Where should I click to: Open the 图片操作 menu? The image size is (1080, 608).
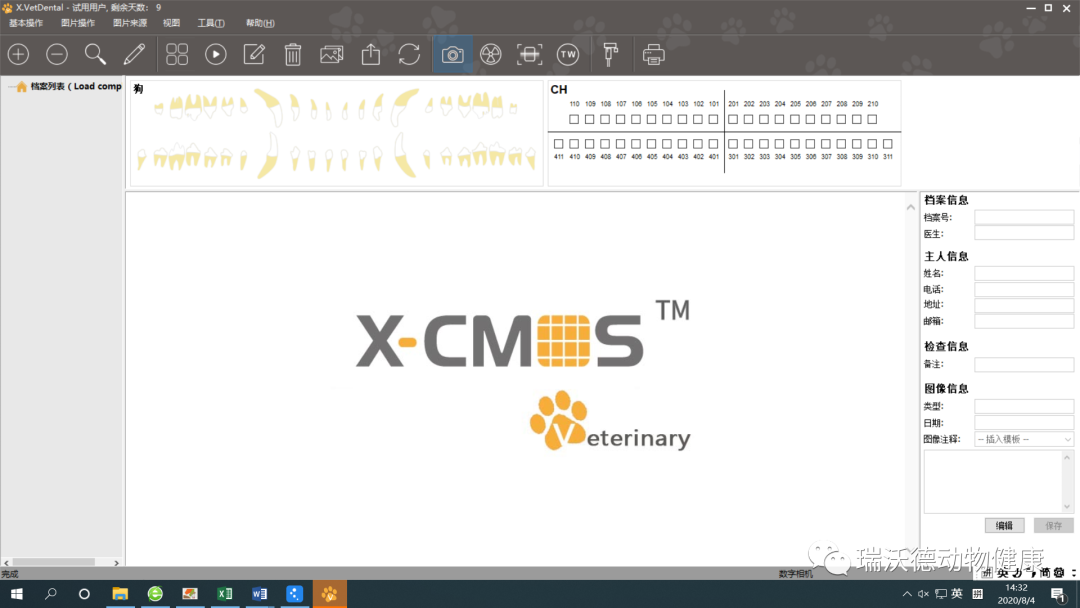(x=78, y=23)
